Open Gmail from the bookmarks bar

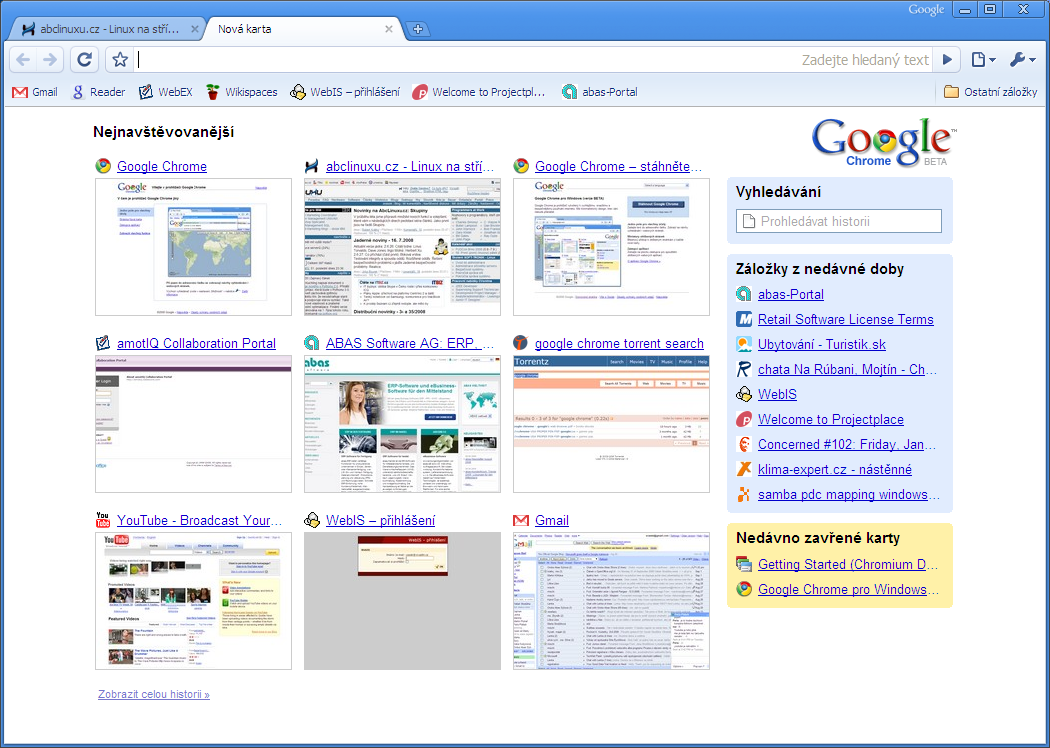click(x=34, y=91)
